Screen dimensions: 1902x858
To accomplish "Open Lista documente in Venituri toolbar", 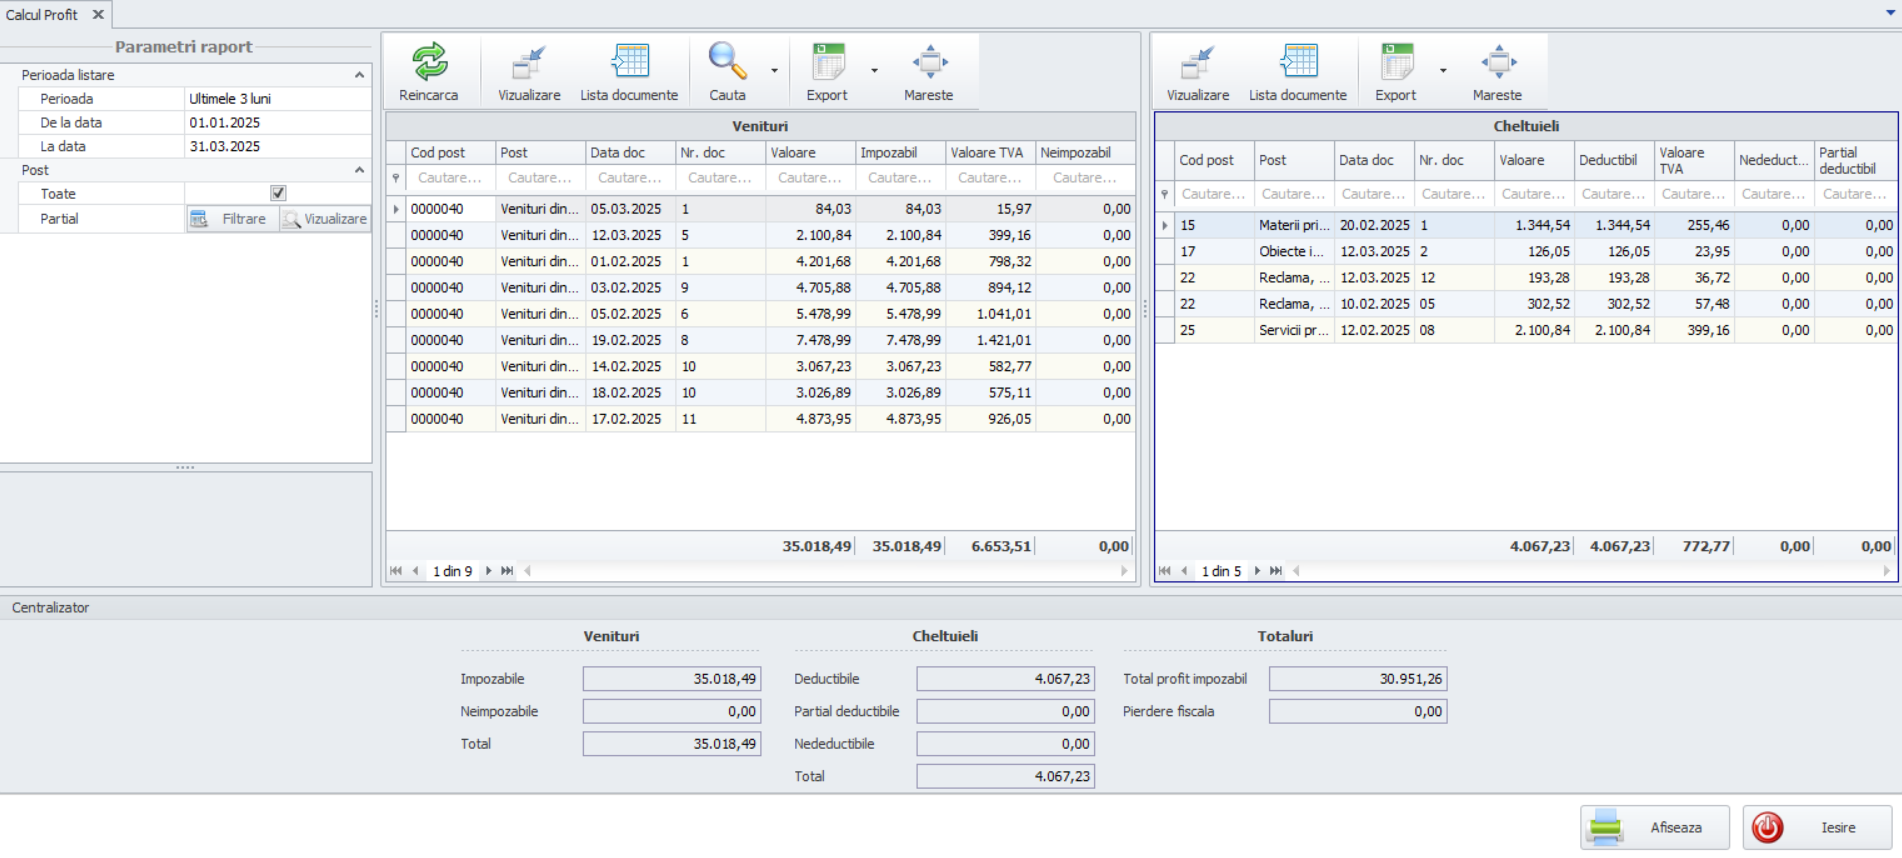I will (x=629, y=72).
